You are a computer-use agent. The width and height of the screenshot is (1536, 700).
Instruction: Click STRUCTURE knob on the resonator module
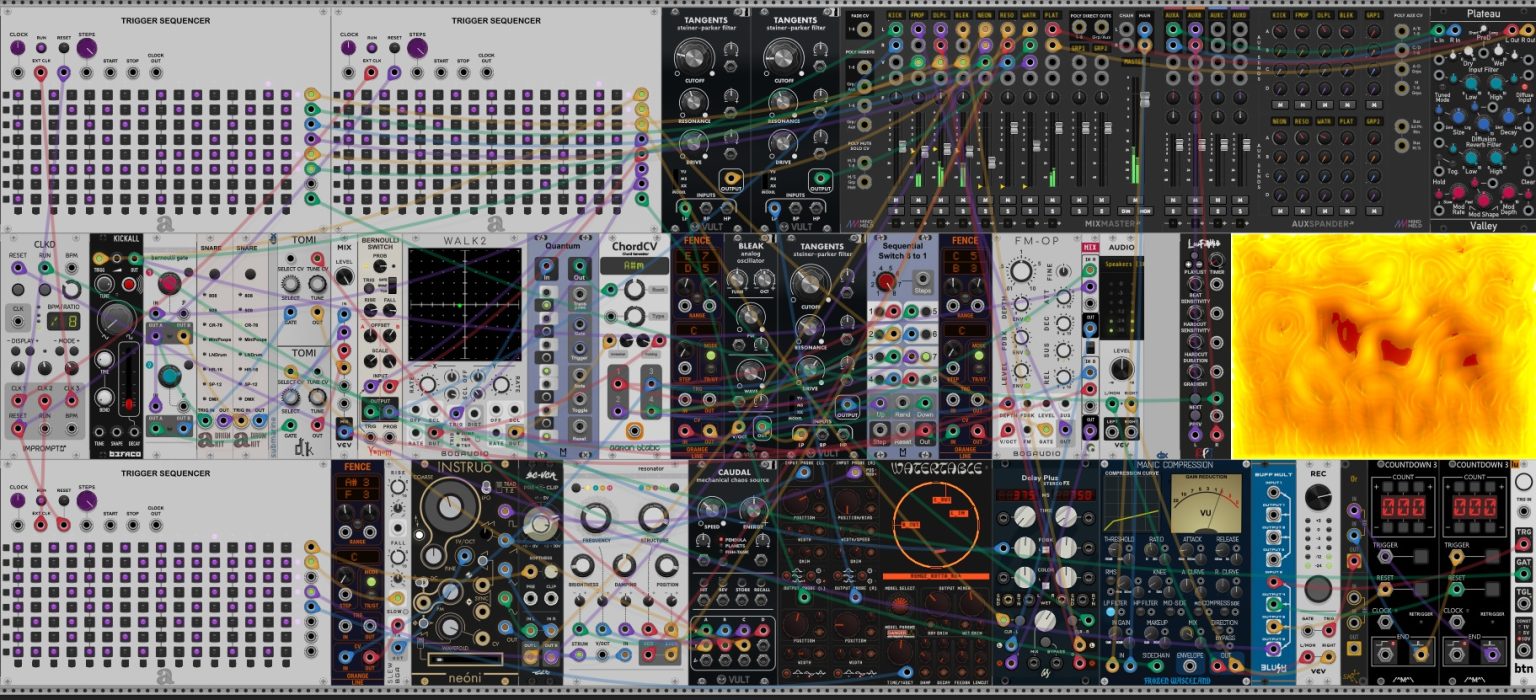[652, 519]
